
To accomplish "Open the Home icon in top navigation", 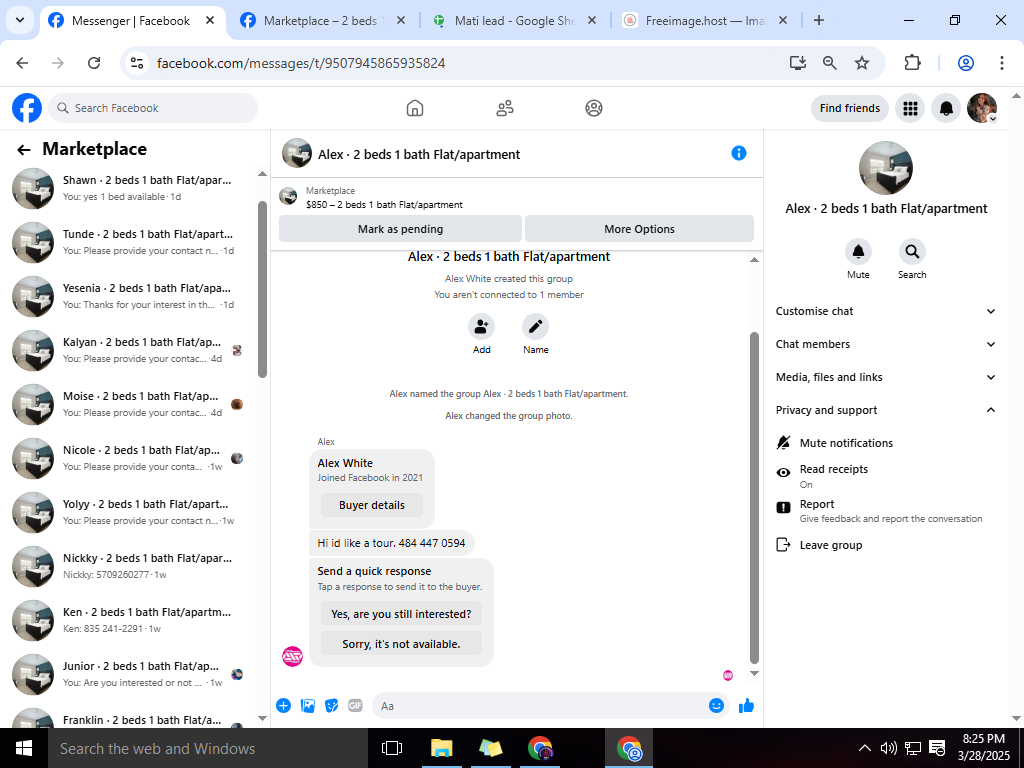I will coord(415,108).
